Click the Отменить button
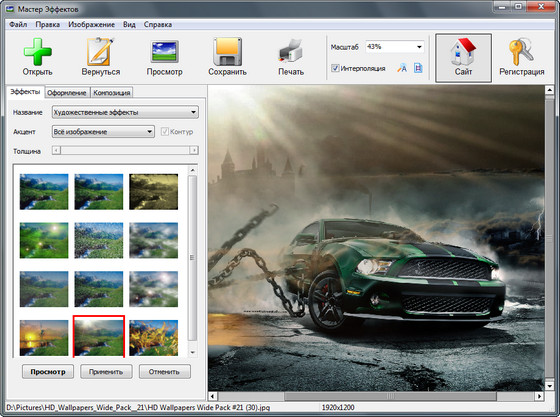The height and width of the screenshot is (417, 560). [x=164, y=372]
